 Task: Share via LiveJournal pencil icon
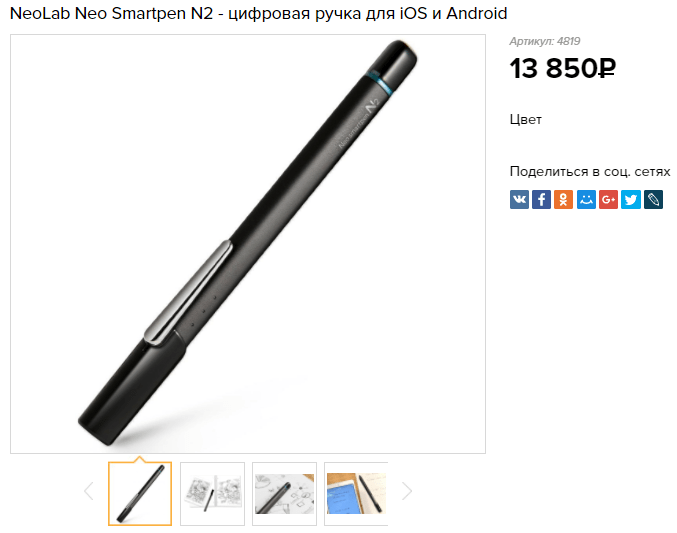653,200
